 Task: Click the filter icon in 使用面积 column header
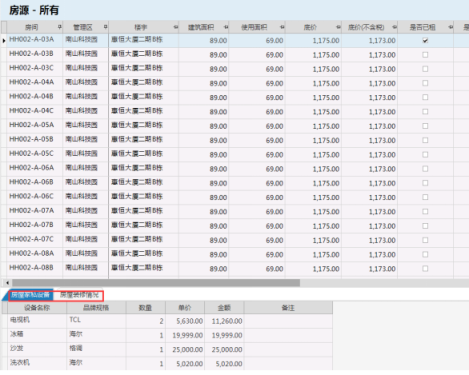282,27
